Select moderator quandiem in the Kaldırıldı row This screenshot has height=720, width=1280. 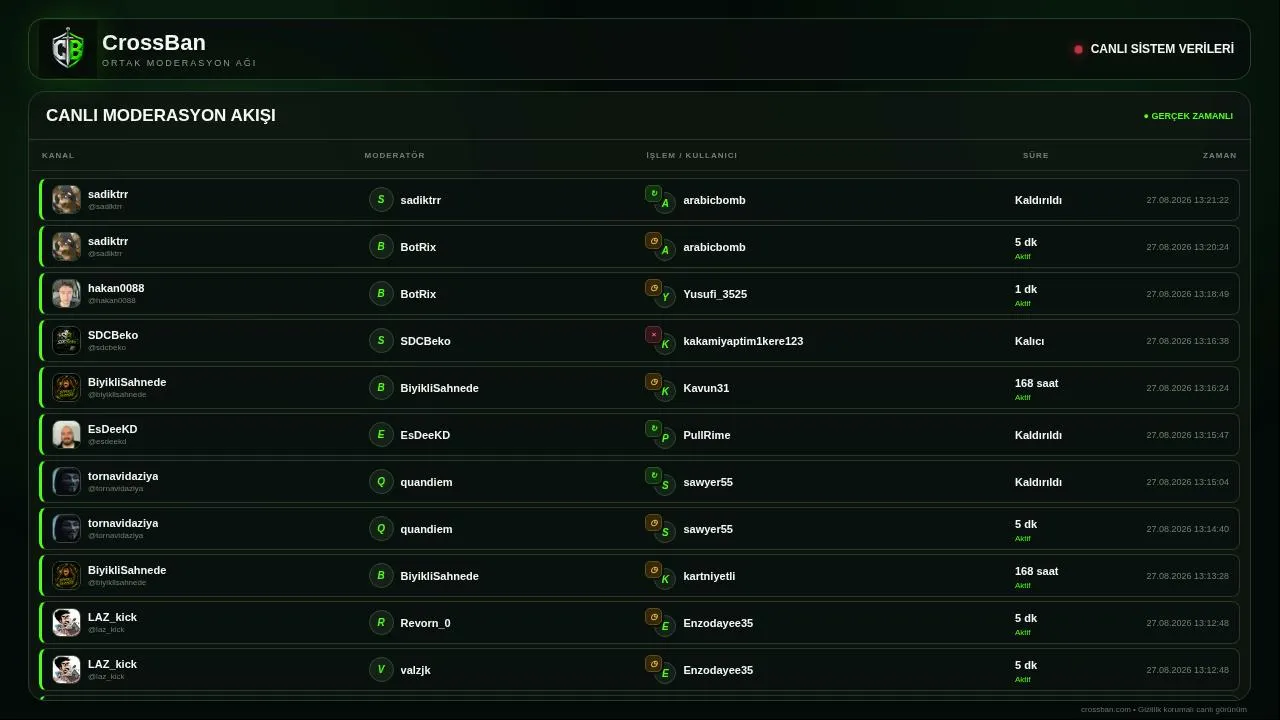(x=426, y=482)
